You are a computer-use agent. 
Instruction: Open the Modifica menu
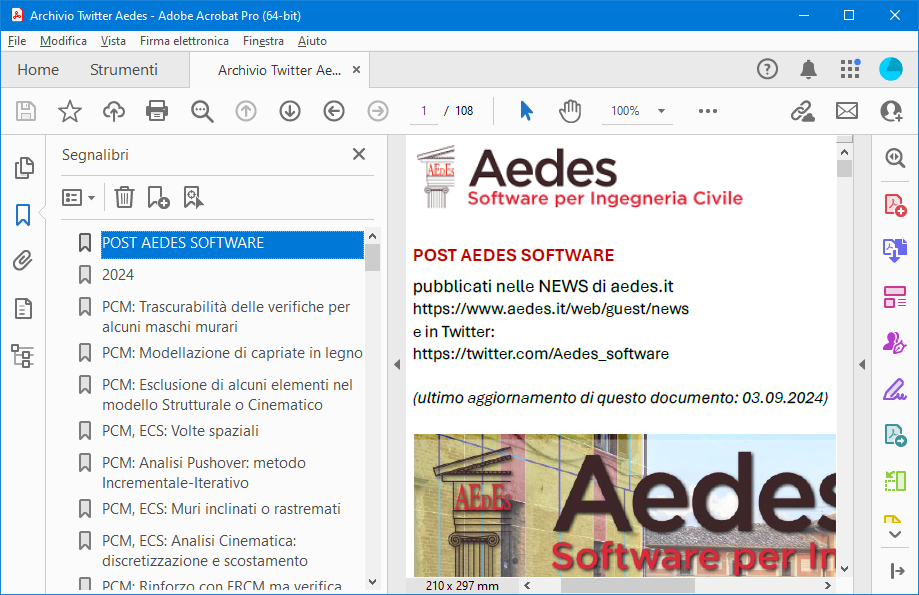pos(62,41)
